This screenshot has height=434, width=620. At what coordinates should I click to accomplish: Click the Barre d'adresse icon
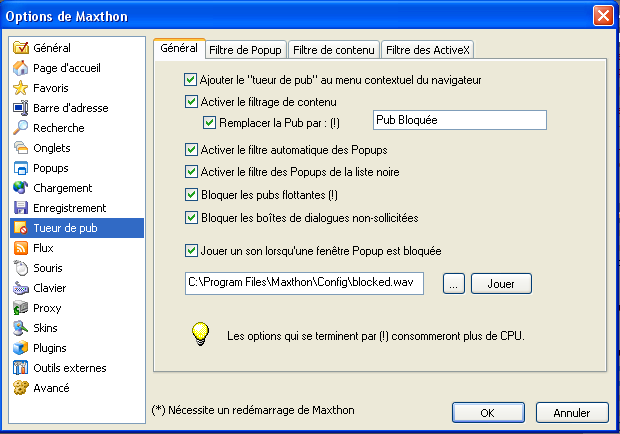21,108
